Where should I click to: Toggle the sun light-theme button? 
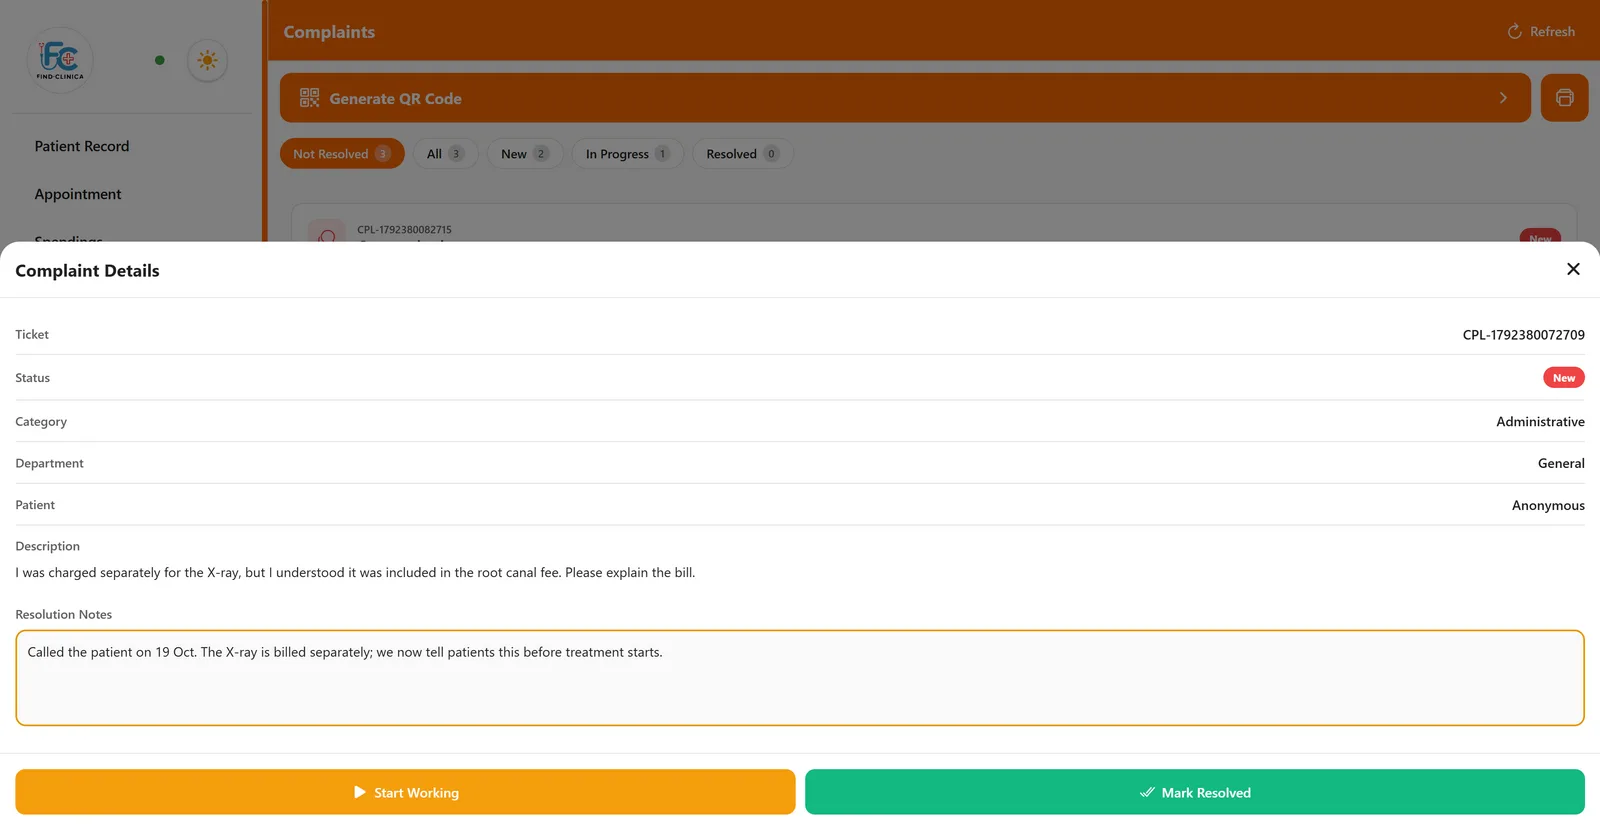click(207, 60)
